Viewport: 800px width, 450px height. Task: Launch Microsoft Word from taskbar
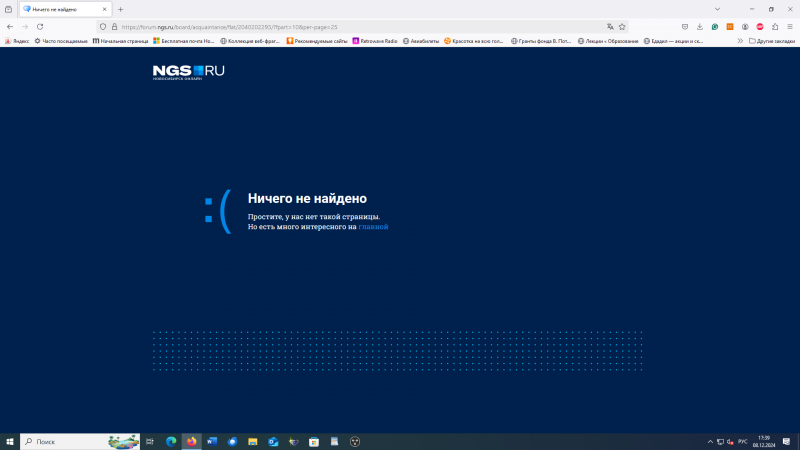tap(212, 441)
